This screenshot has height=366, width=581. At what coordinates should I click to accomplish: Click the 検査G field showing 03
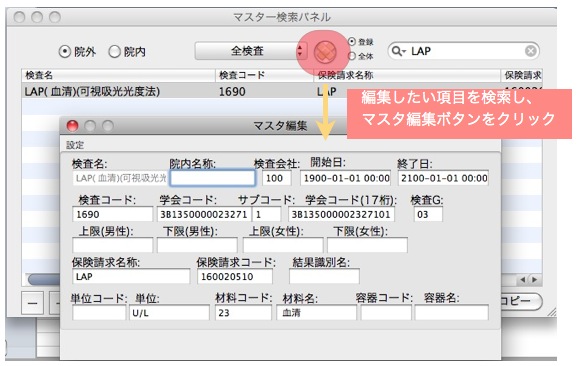pyautogui.click(x=428, y=214)
